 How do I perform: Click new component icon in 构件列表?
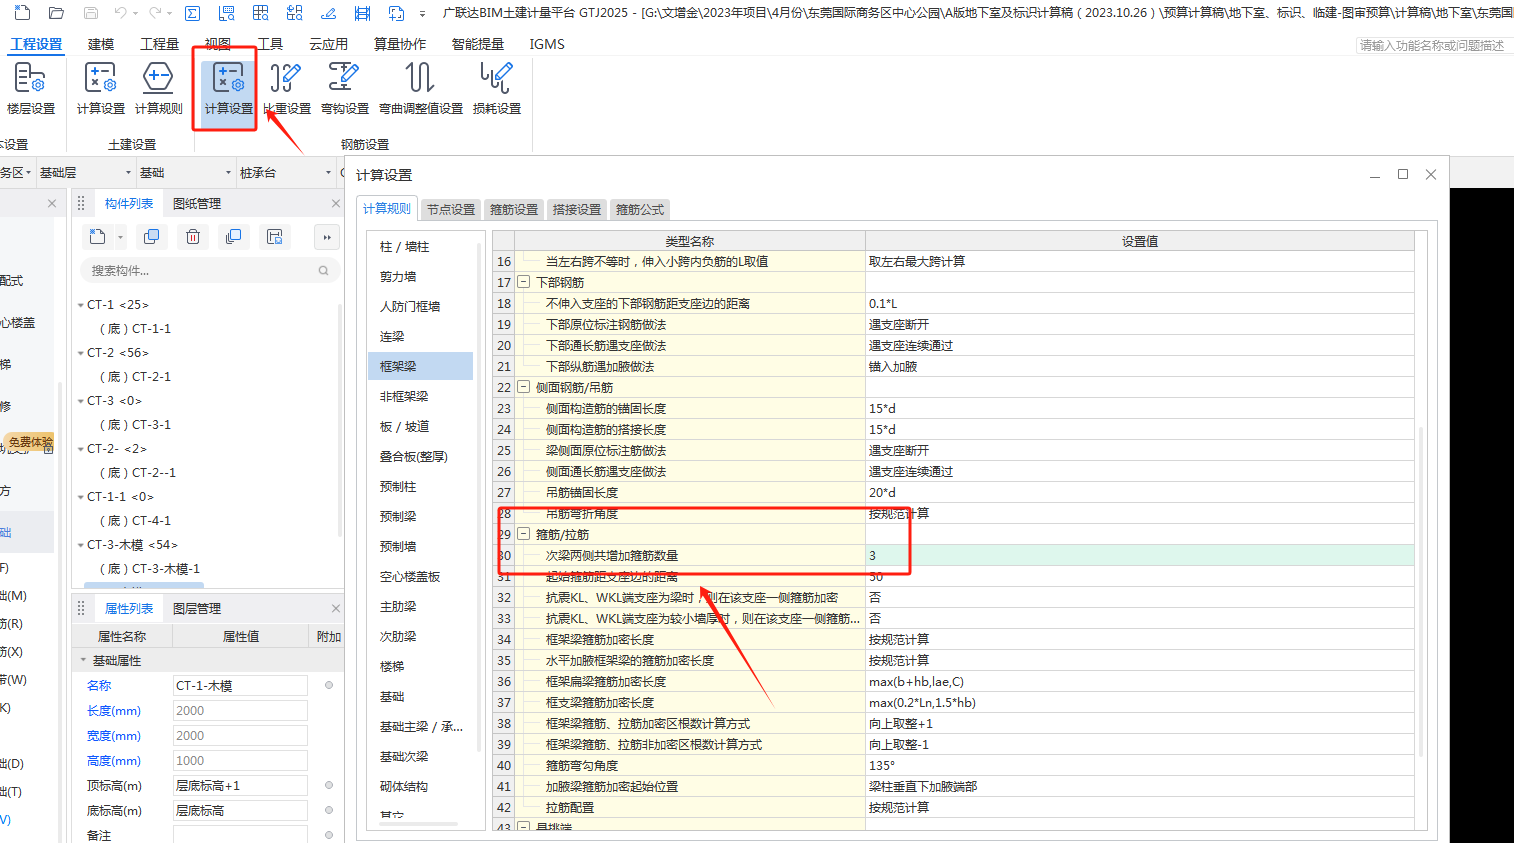click(97, 237)
